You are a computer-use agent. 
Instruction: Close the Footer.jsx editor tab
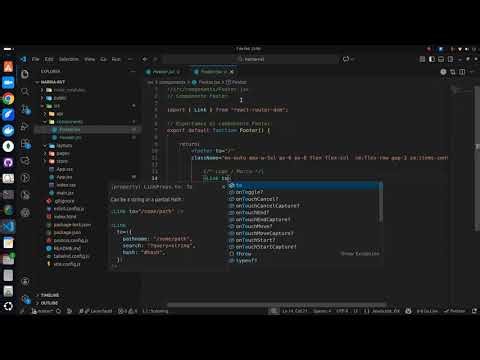232,72
